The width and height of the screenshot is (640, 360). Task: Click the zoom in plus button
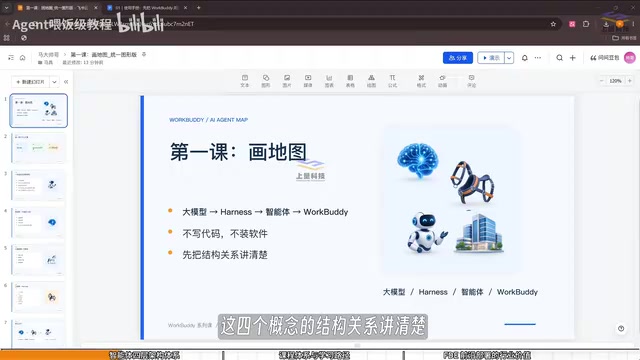(x=629, y=81)
